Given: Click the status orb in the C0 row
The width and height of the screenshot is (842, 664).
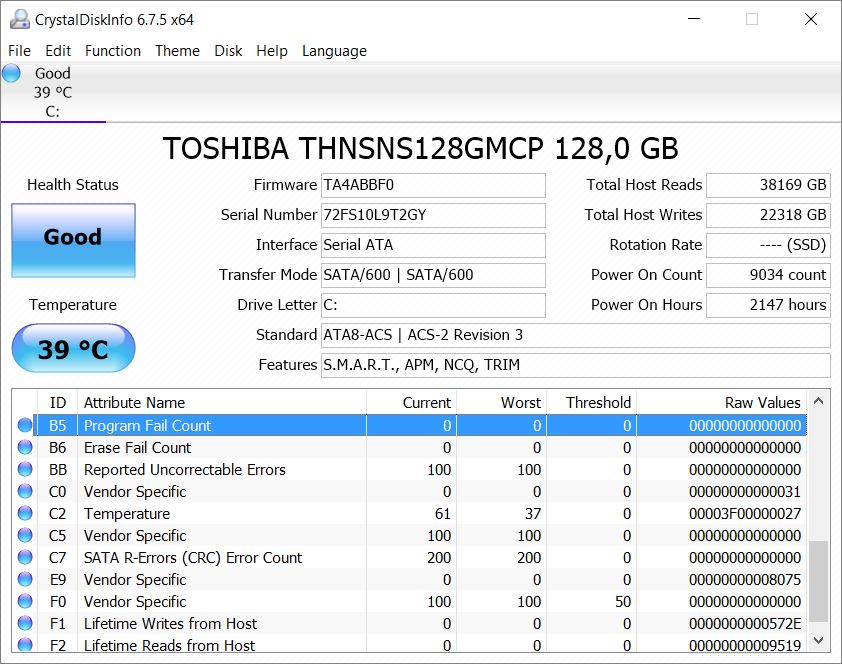Looking at the screenshot, I should 25,491.
